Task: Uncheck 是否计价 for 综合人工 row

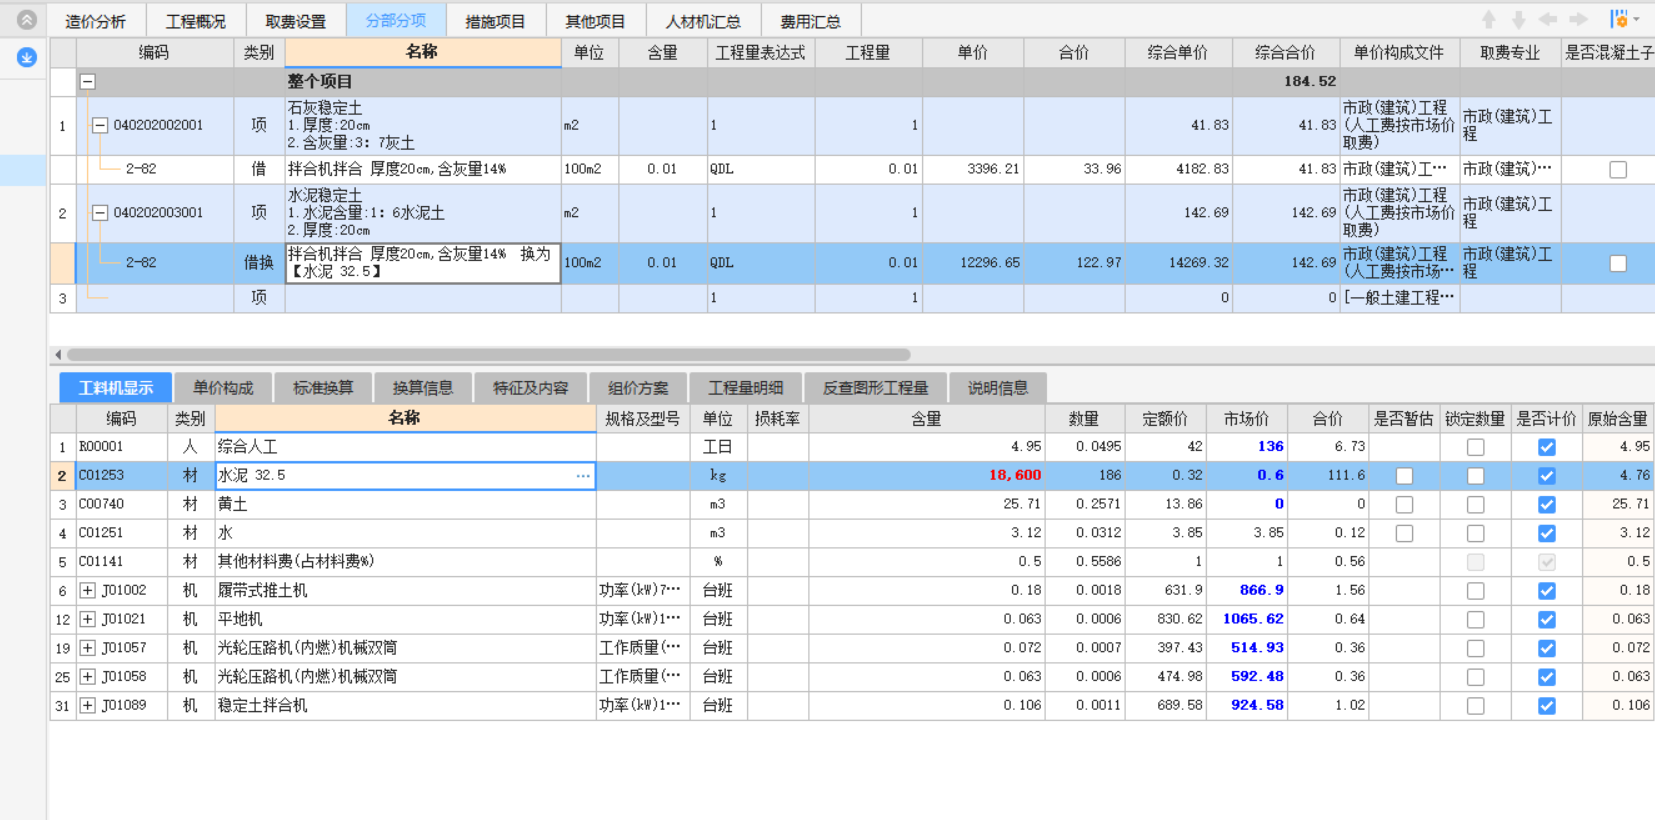Action: (x=1547, y=447)
